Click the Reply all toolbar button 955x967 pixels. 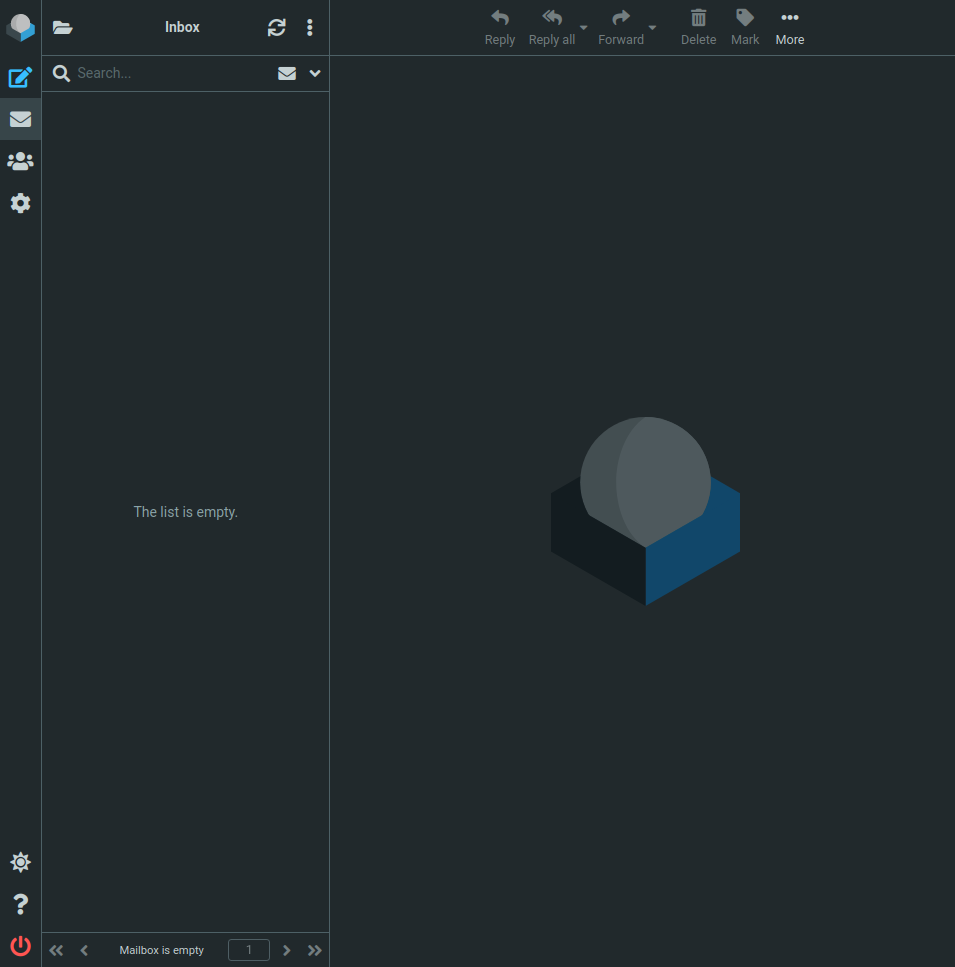click(552, 28)
